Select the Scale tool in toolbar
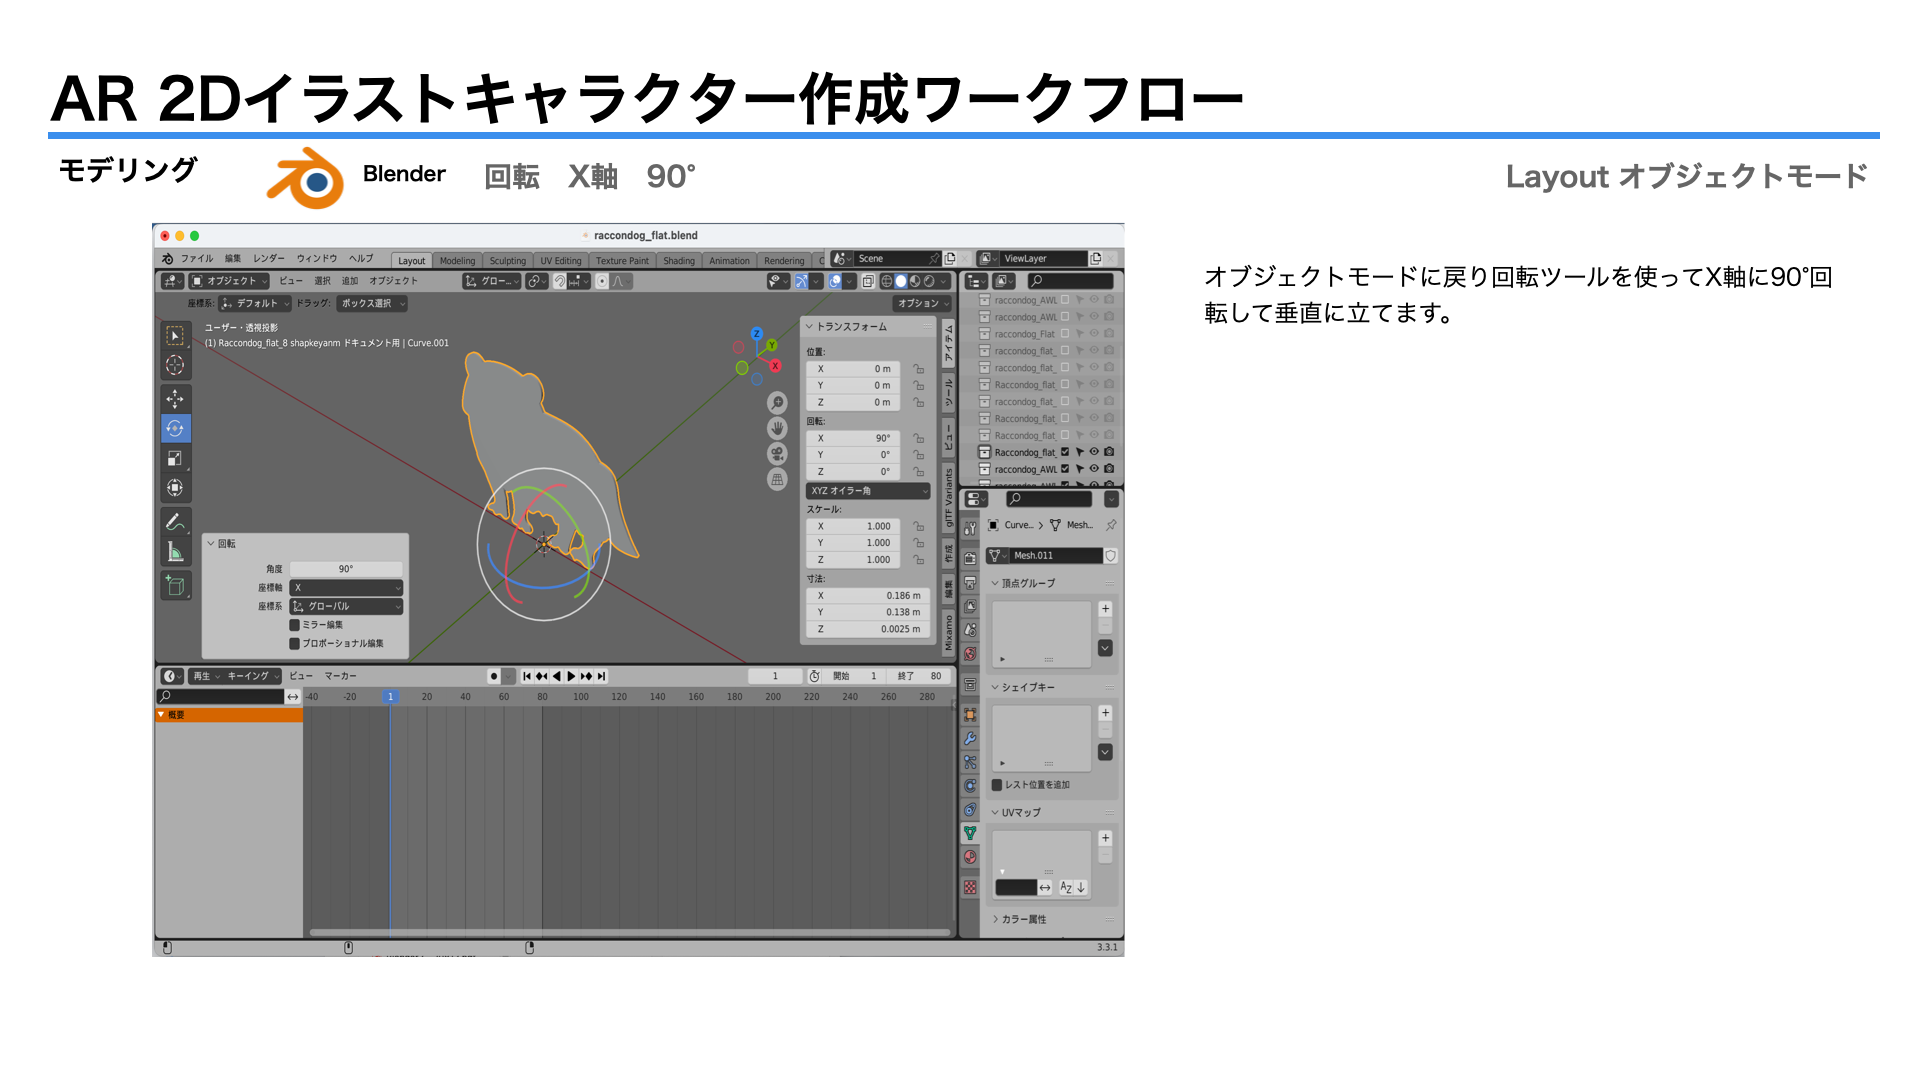 pos(175,458)
